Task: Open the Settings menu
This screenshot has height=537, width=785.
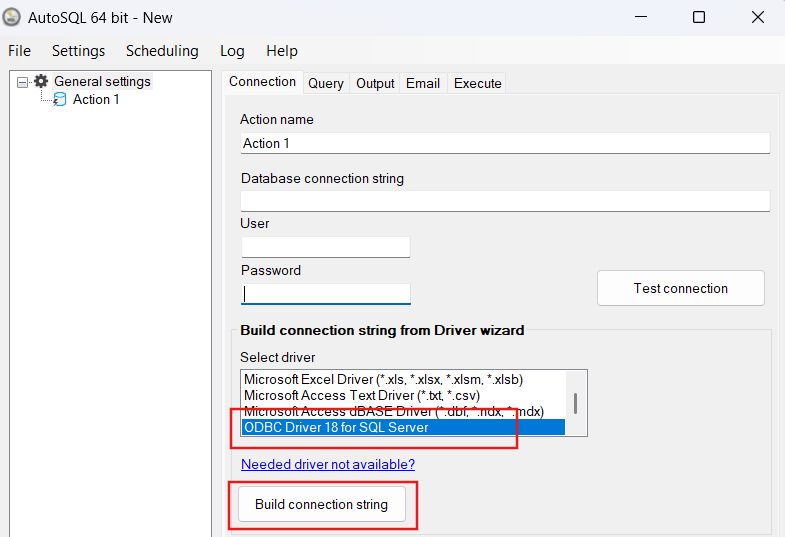Action: coord(79,51)
